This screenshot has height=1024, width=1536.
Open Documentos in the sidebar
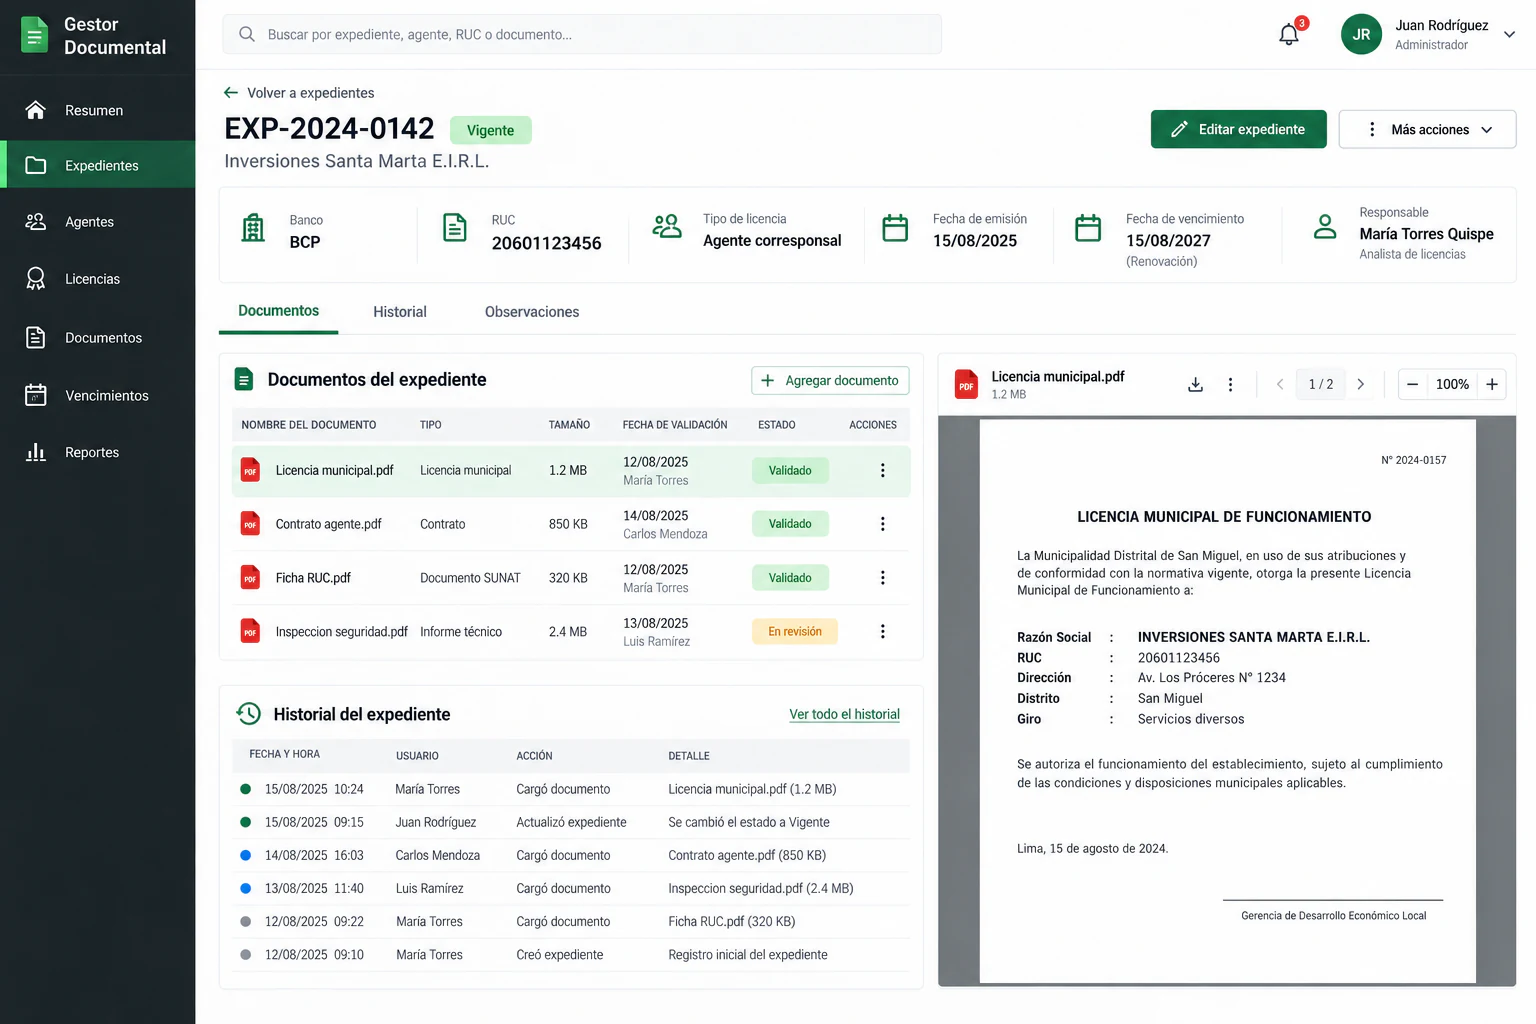point(97,337)
